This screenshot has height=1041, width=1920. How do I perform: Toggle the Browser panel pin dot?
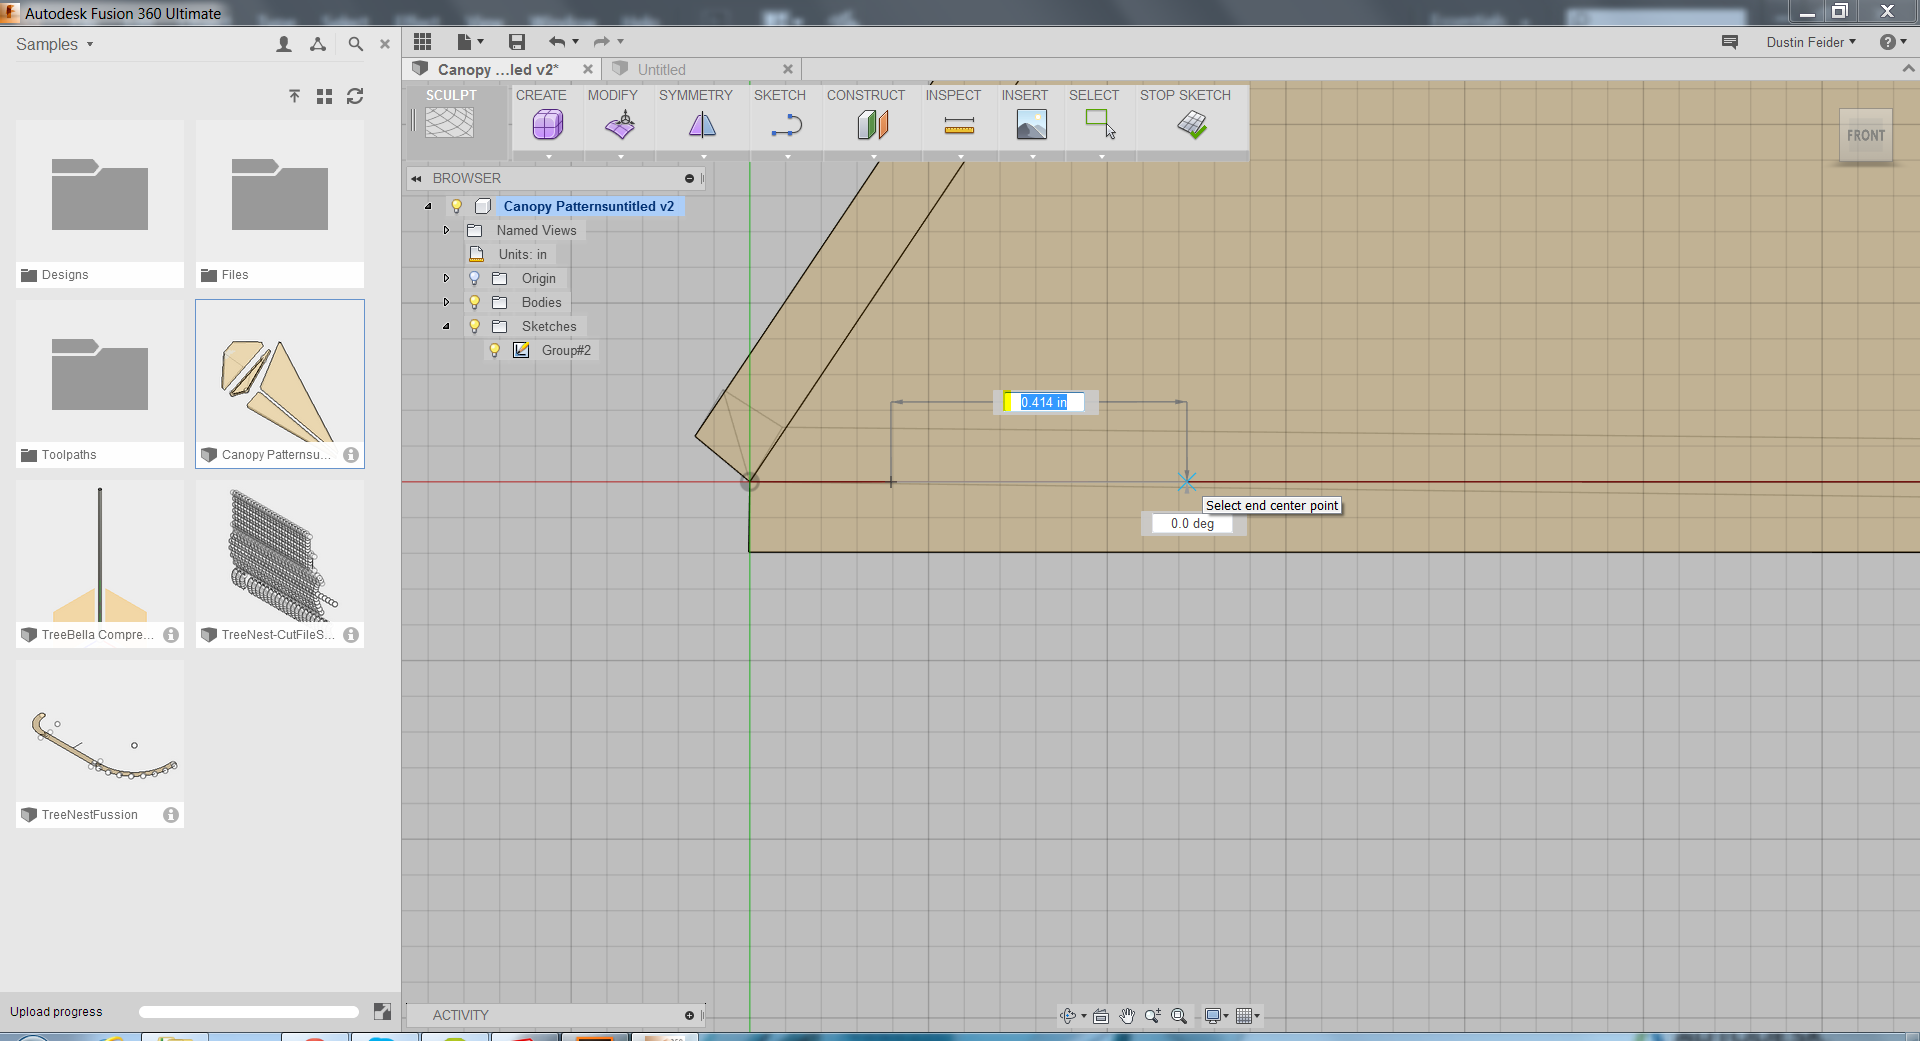689,178
